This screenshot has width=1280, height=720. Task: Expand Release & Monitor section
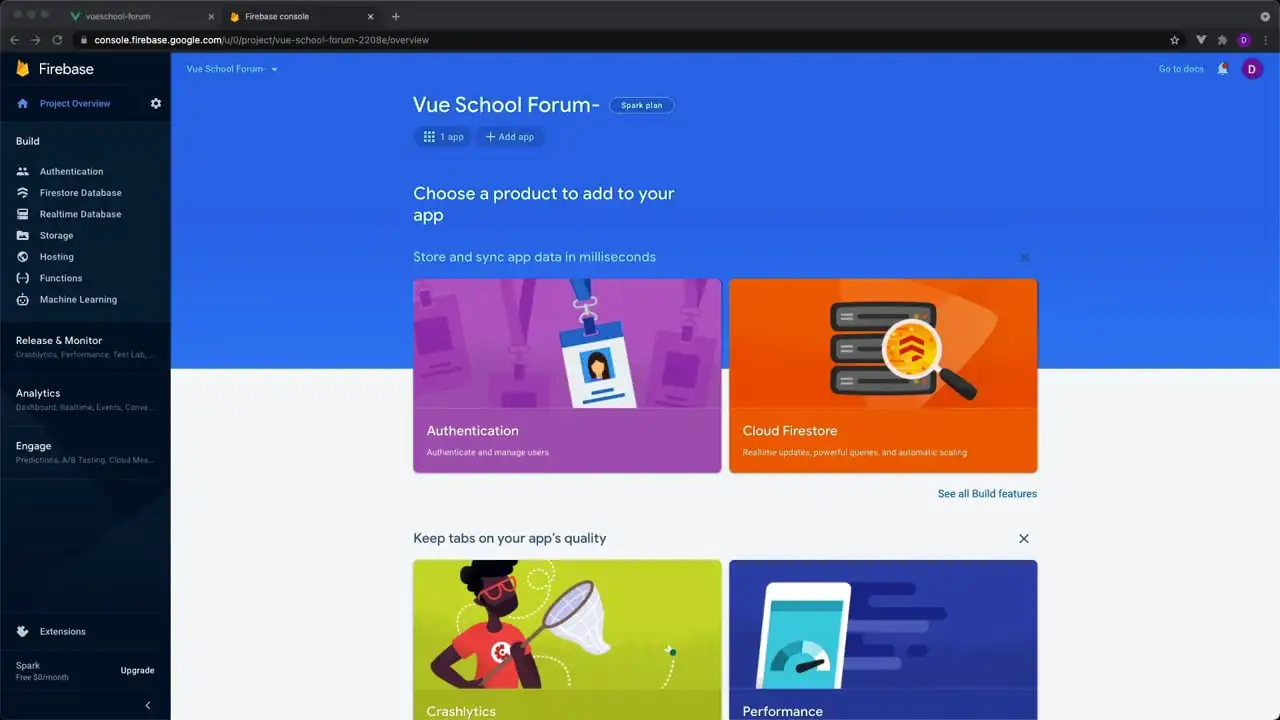tap(85, 346)
